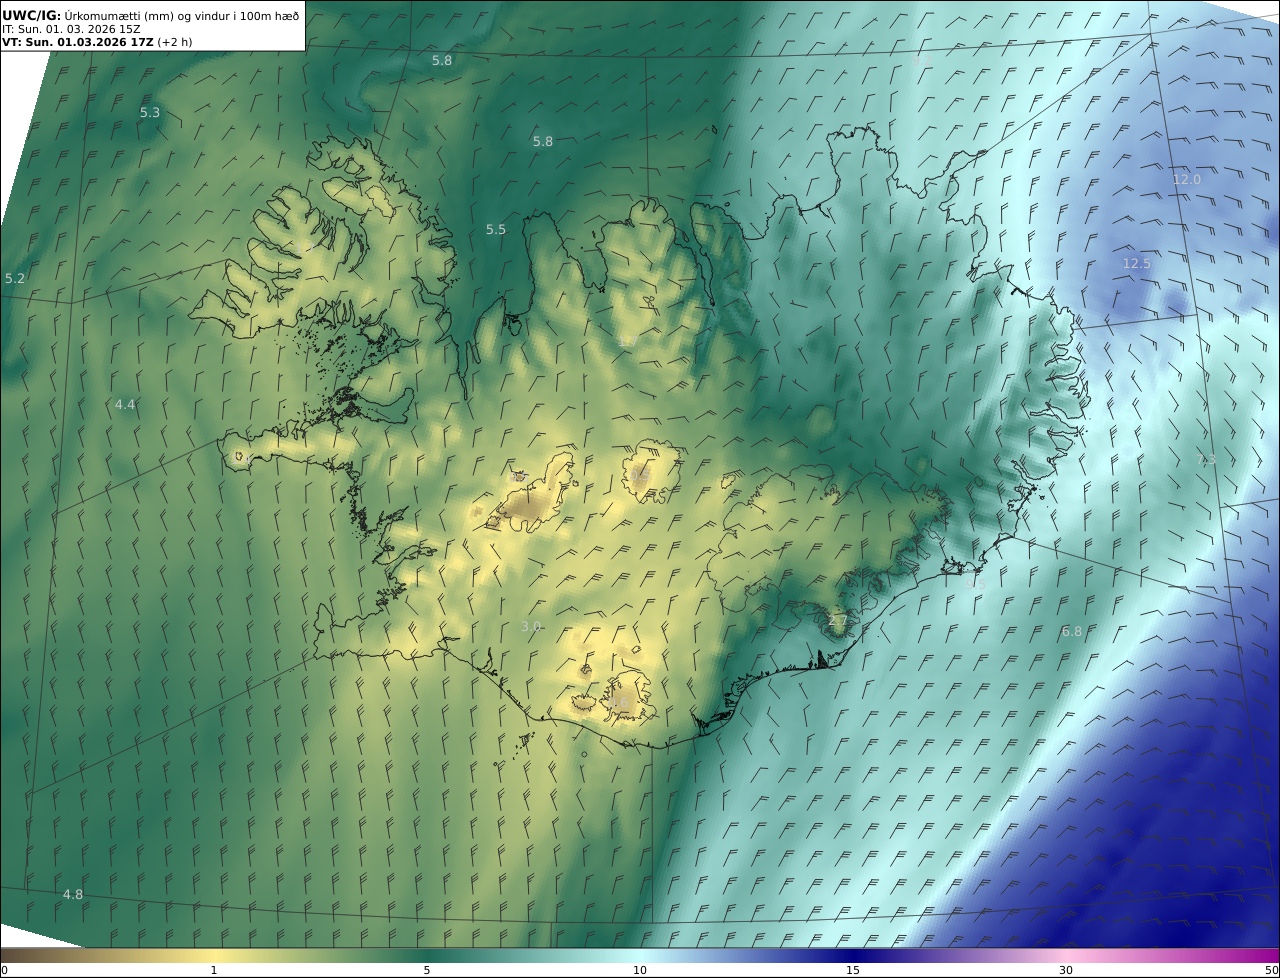Click the colorbar tick label '1'

(214, 970)
